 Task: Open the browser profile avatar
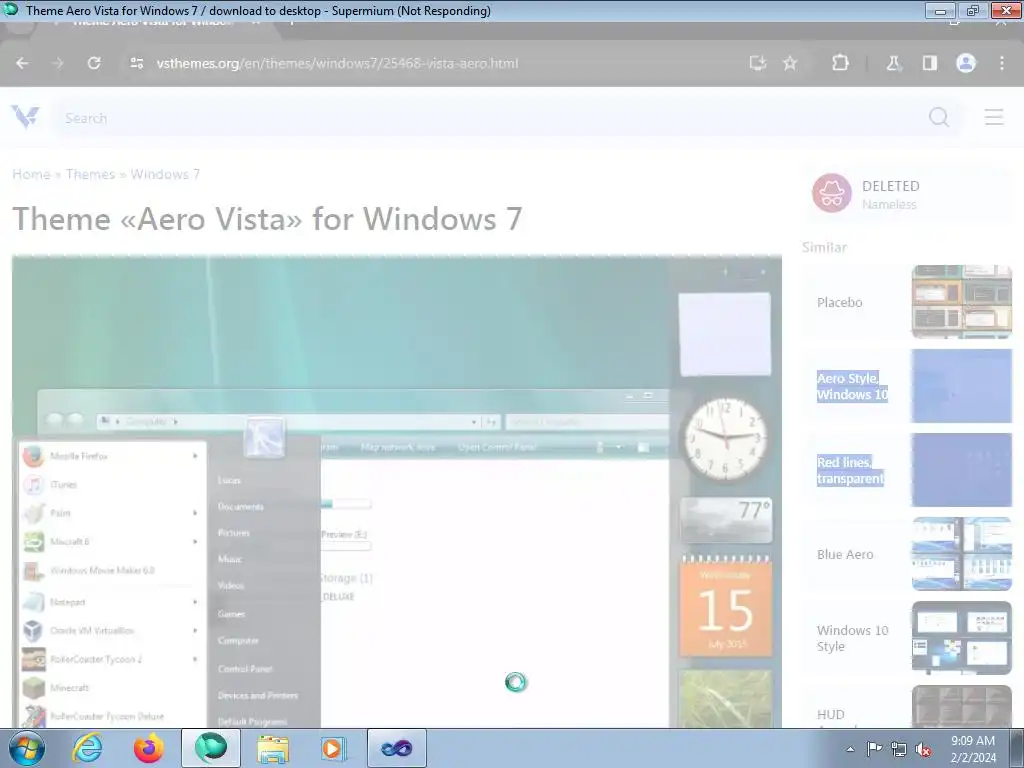[966, 63]
